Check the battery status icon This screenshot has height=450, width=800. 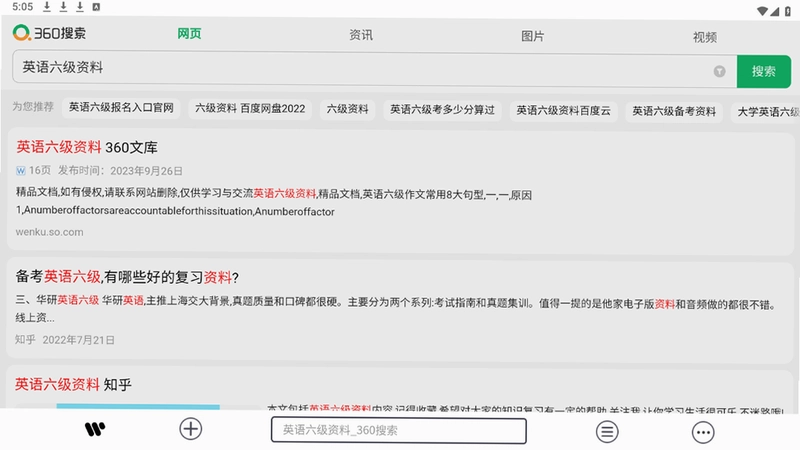787,11
